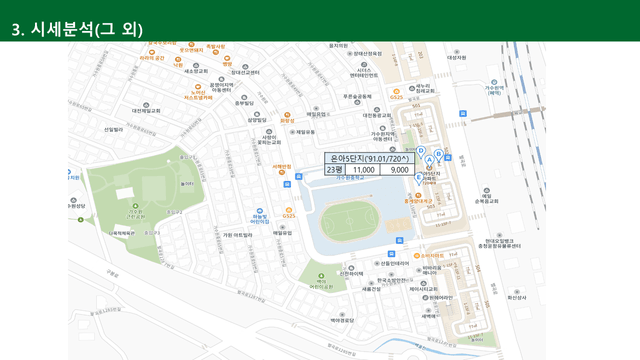Select 가원 아트빌라 map label
The width and height of the screenshot is (640, 360).
point(237,235)
